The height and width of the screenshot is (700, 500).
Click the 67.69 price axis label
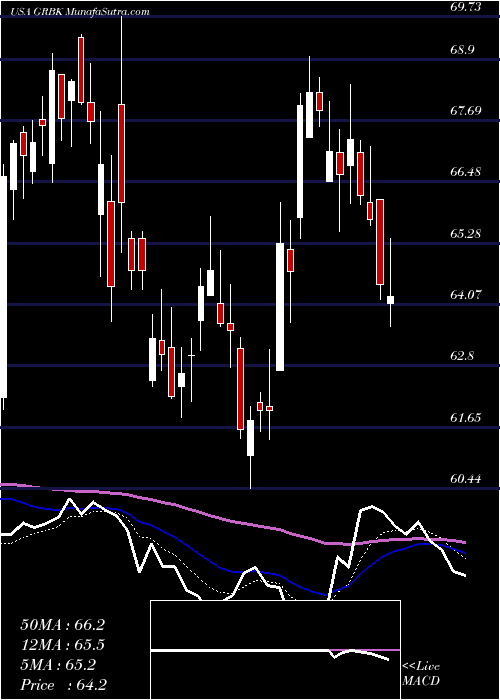coord(467,110)
